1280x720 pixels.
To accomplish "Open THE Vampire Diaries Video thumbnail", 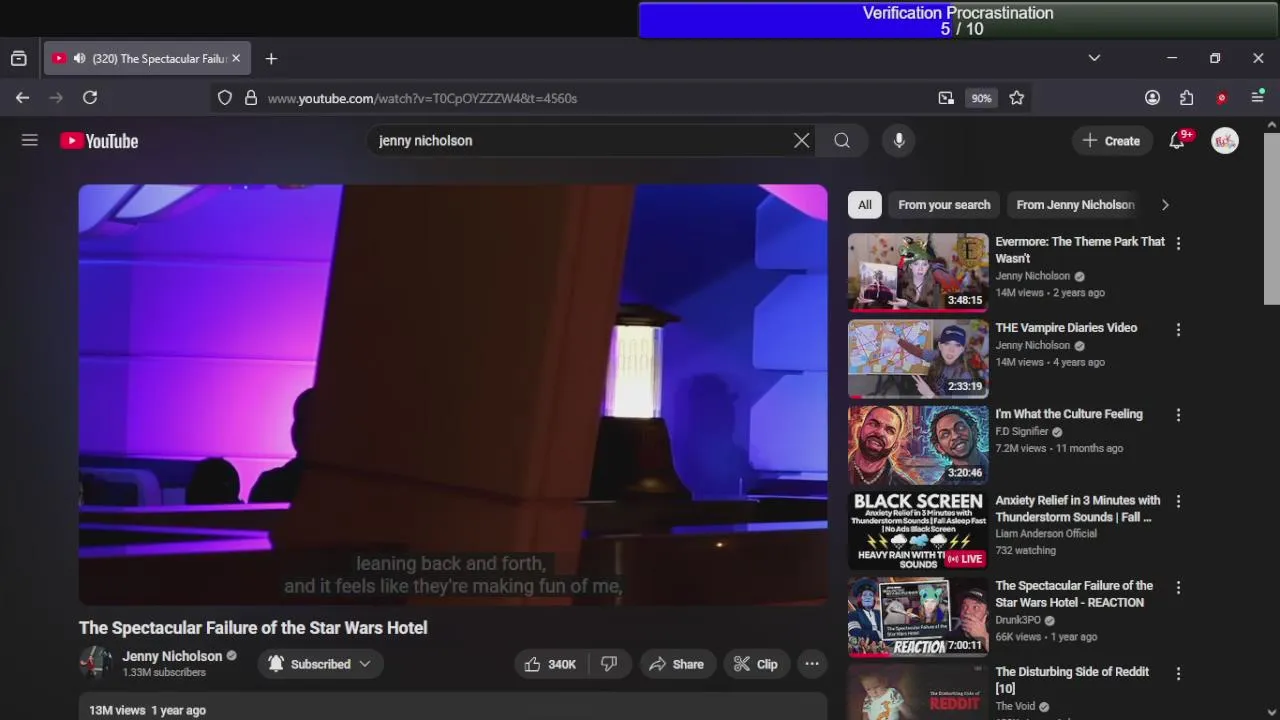I will coord(918,358).
